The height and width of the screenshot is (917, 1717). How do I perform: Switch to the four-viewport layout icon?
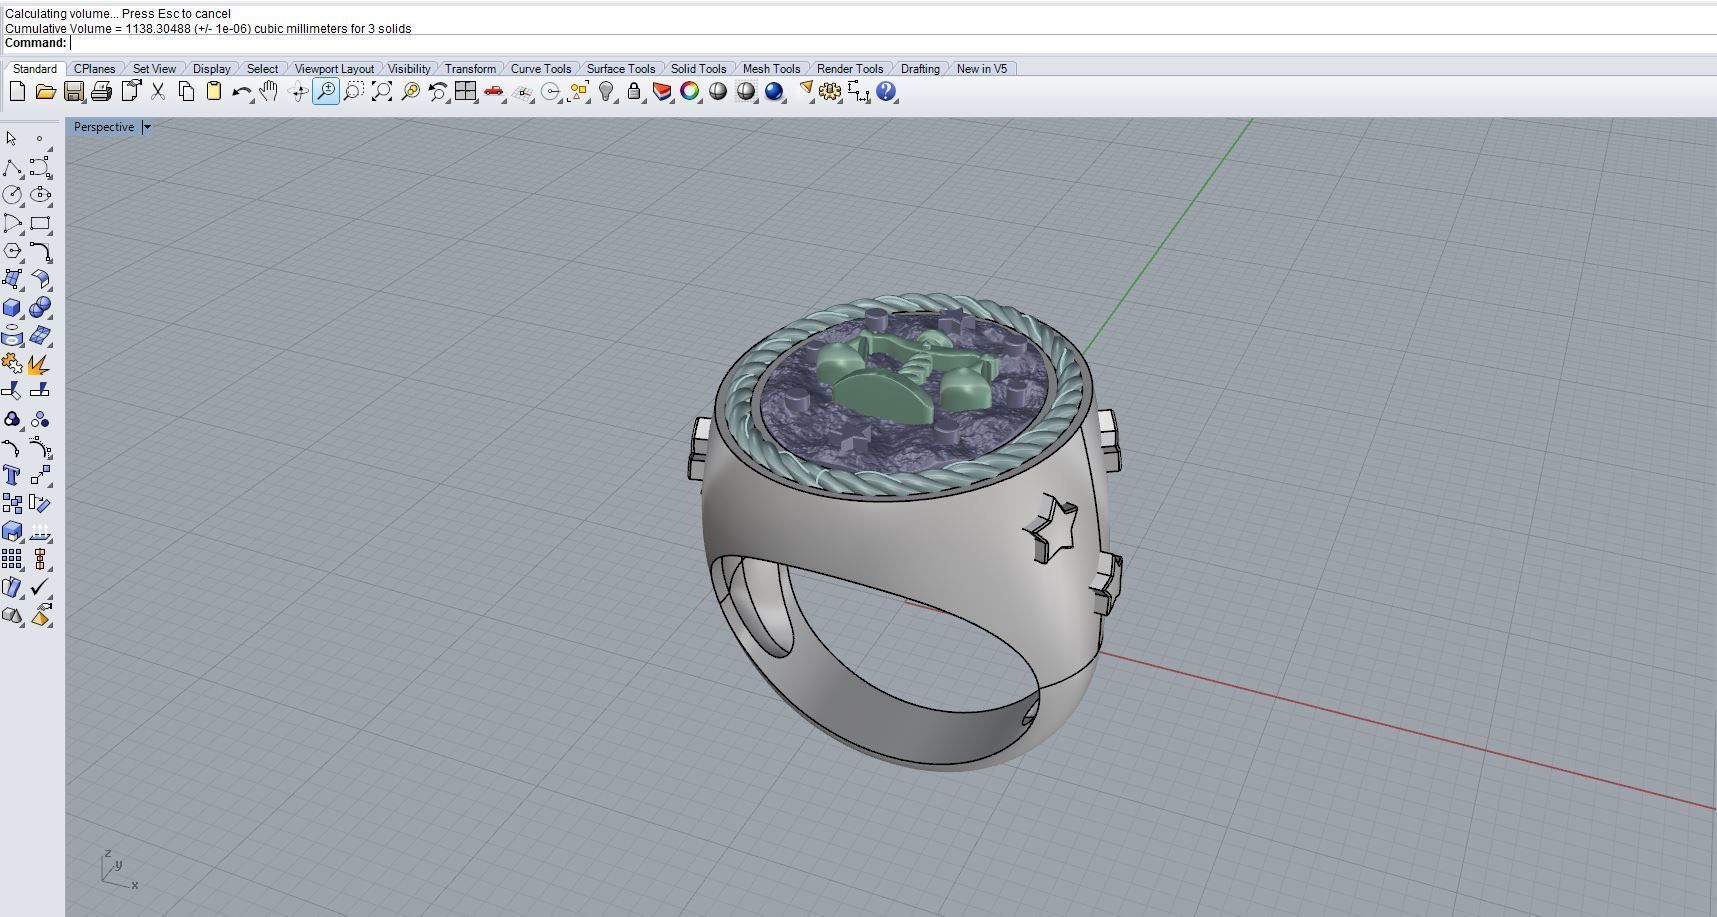point(466,92)
